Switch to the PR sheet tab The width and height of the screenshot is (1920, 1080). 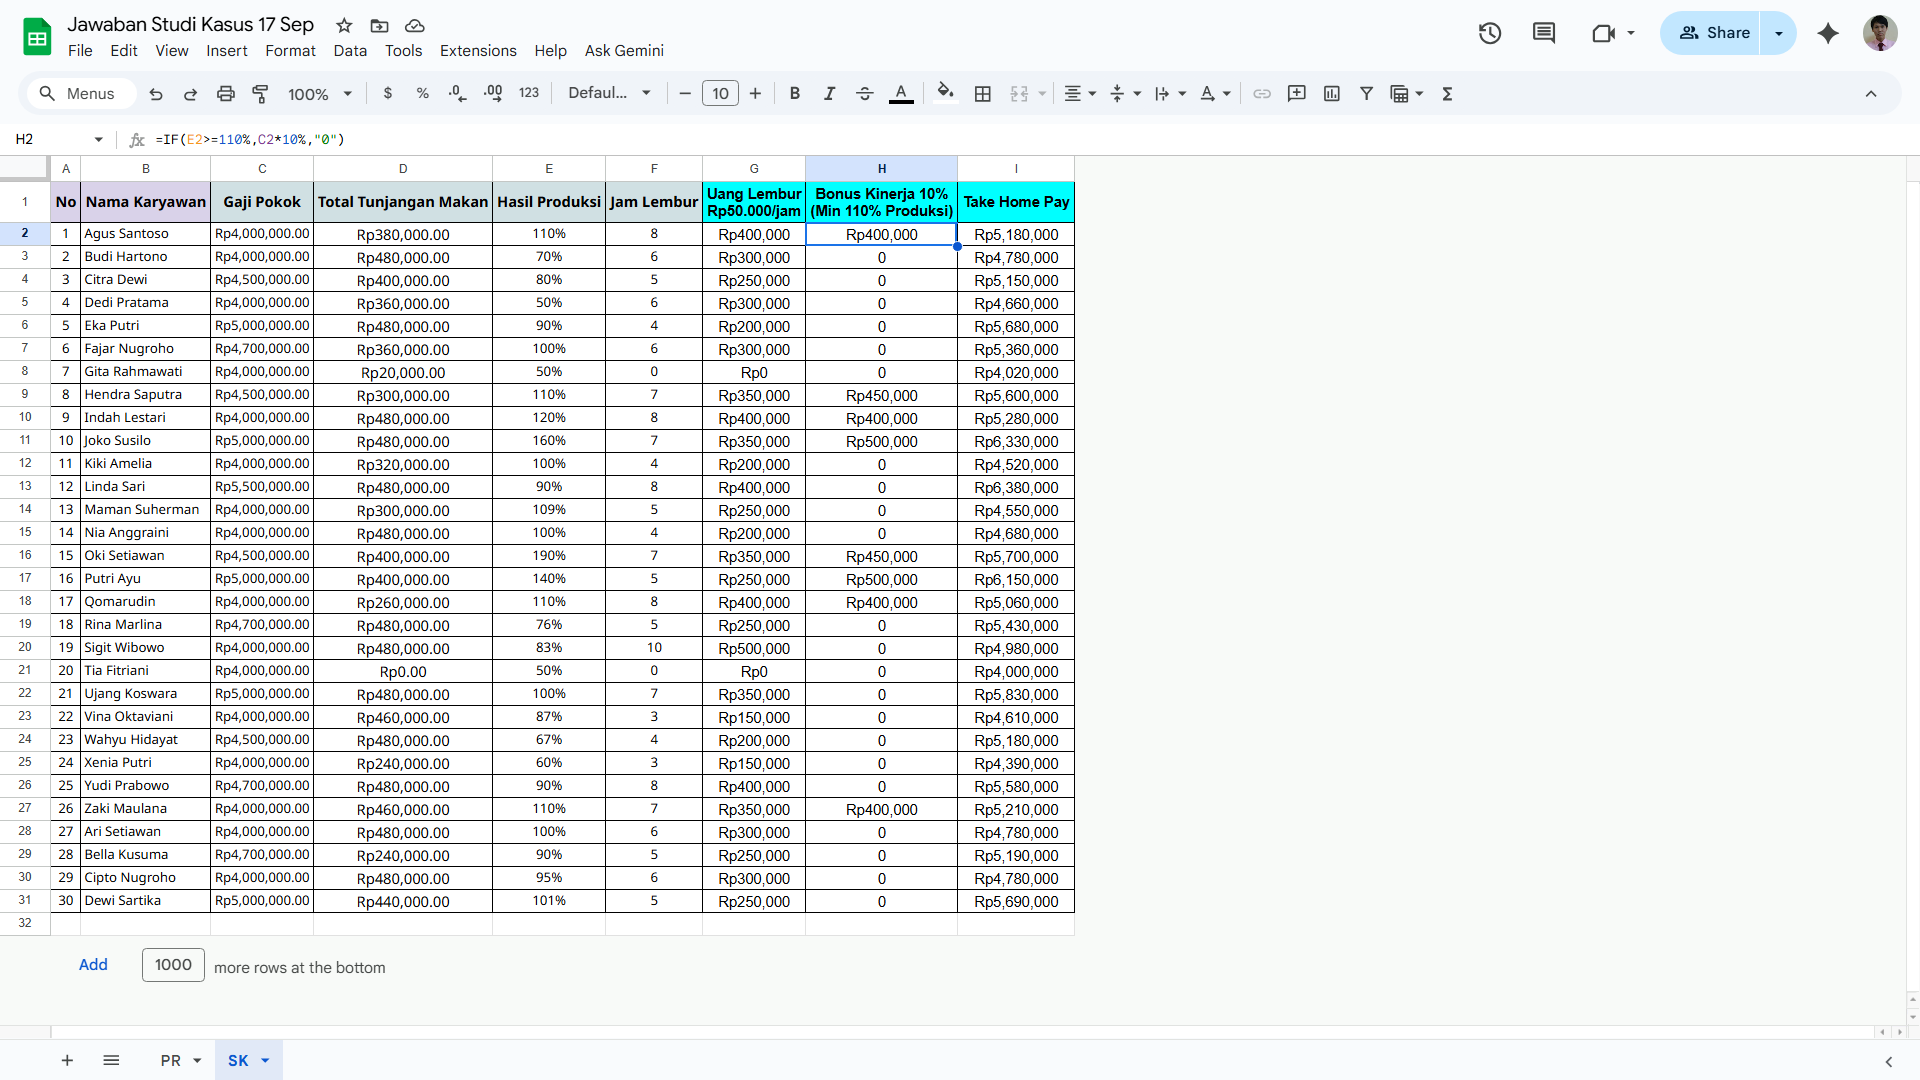(x=171, y=1061)
